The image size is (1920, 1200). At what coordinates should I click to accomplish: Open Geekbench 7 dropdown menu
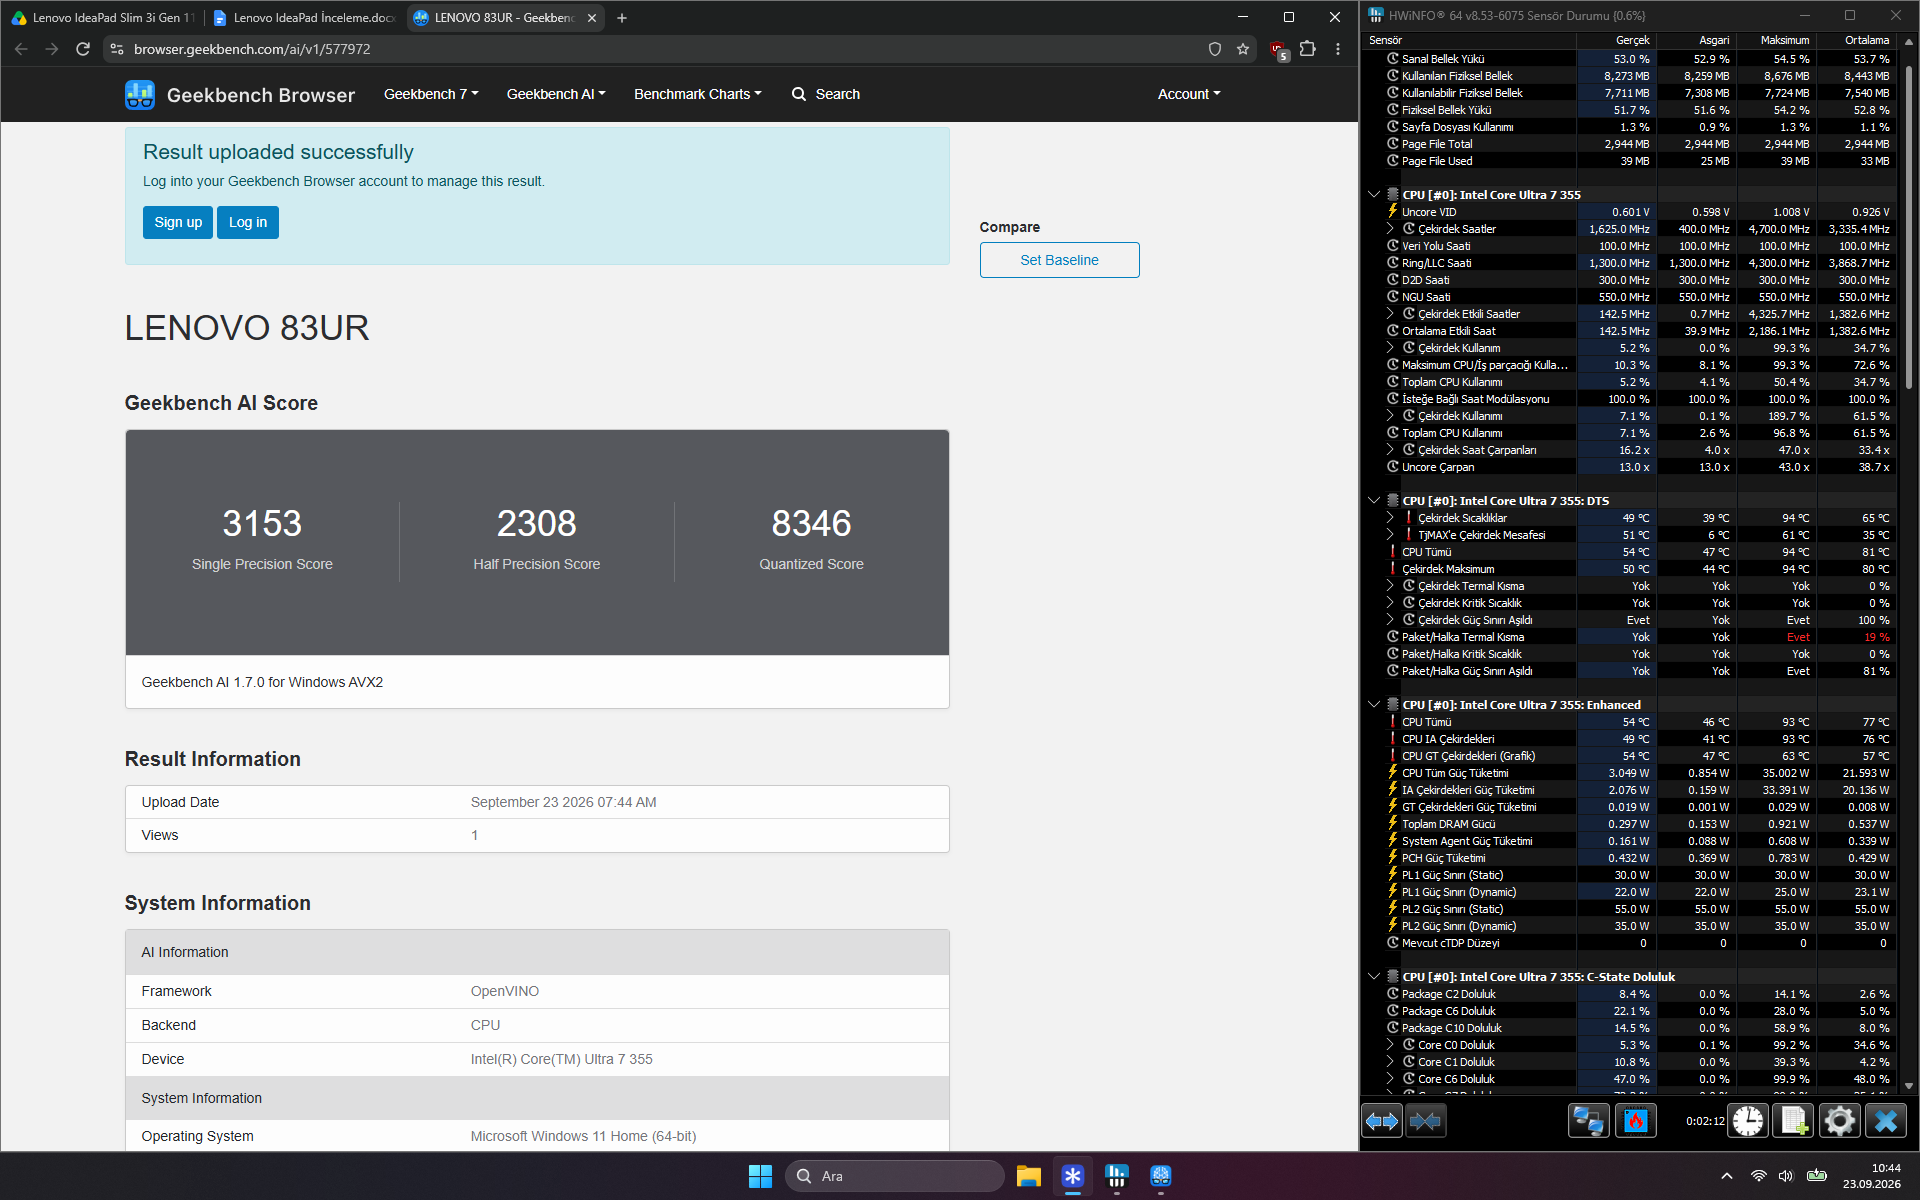pos(431,94)
